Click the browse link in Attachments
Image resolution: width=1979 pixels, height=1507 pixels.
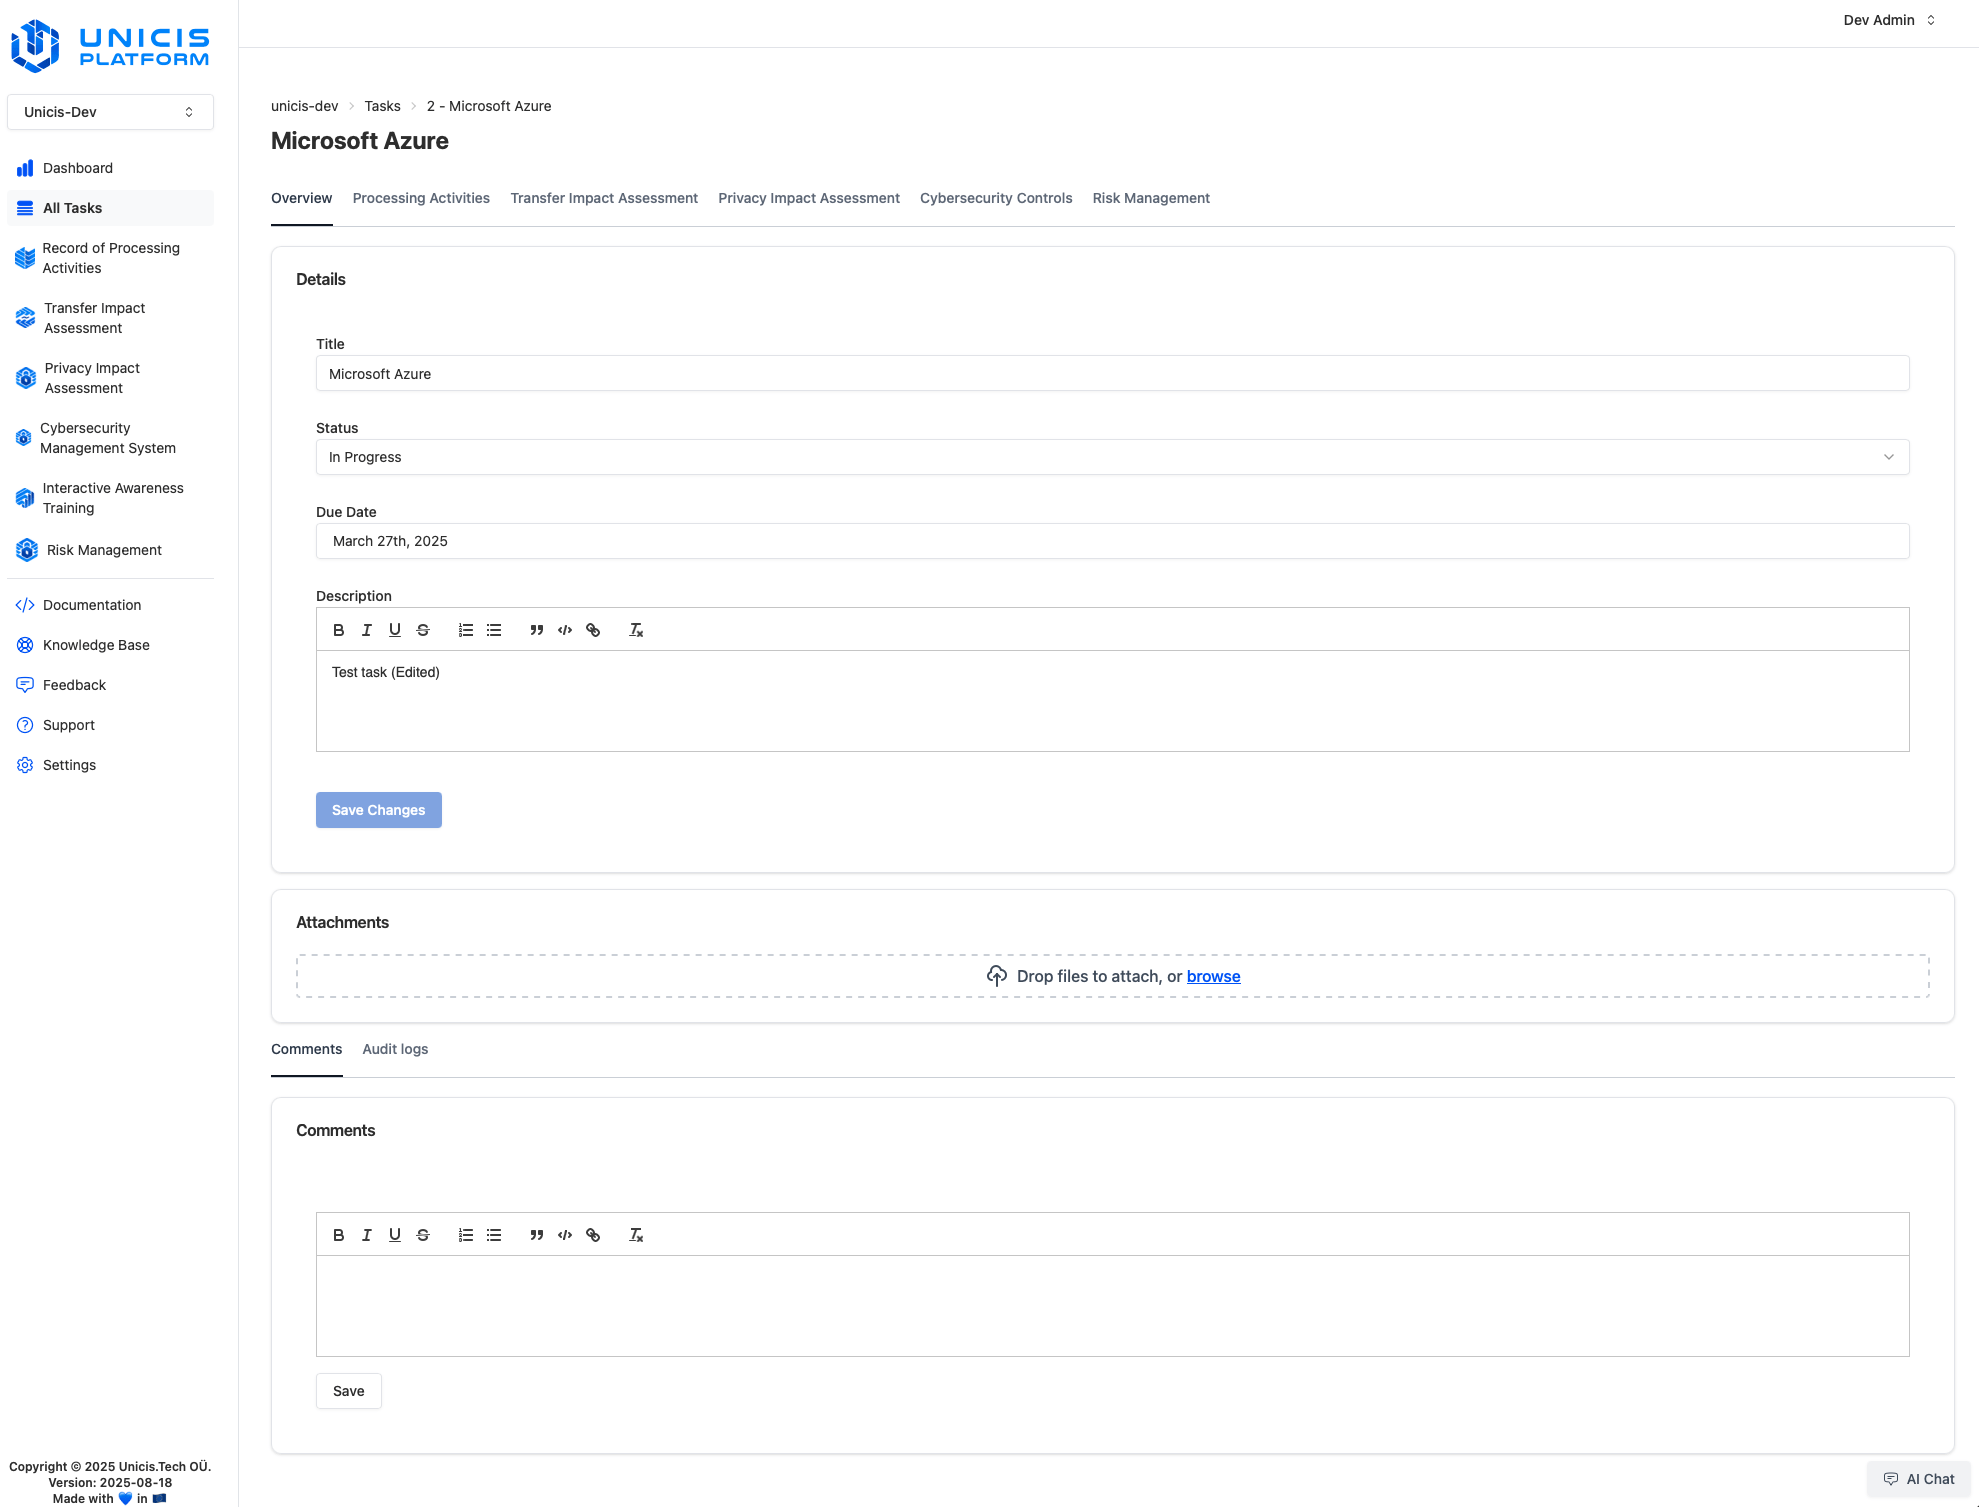click(1213, 976)
